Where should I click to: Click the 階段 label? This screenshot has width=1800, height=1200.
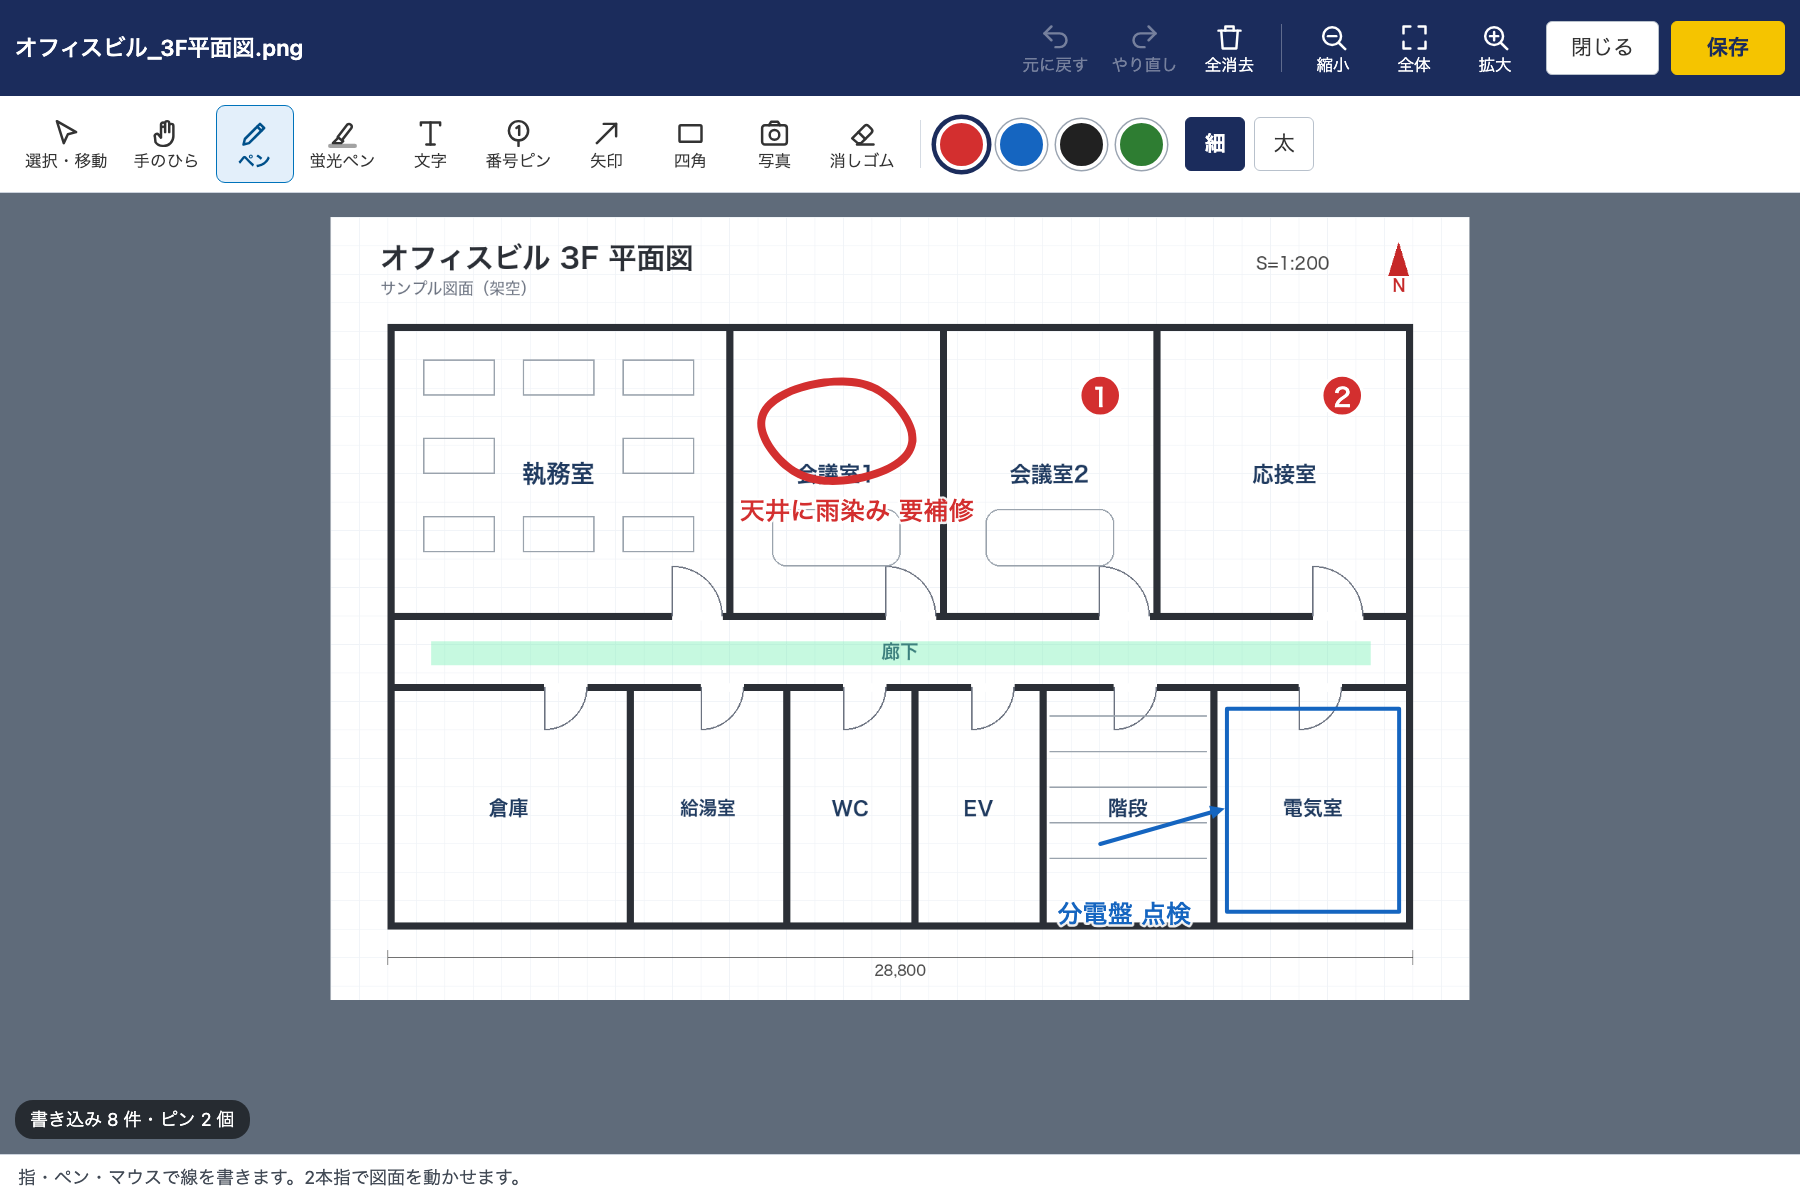coord(1128,808)
